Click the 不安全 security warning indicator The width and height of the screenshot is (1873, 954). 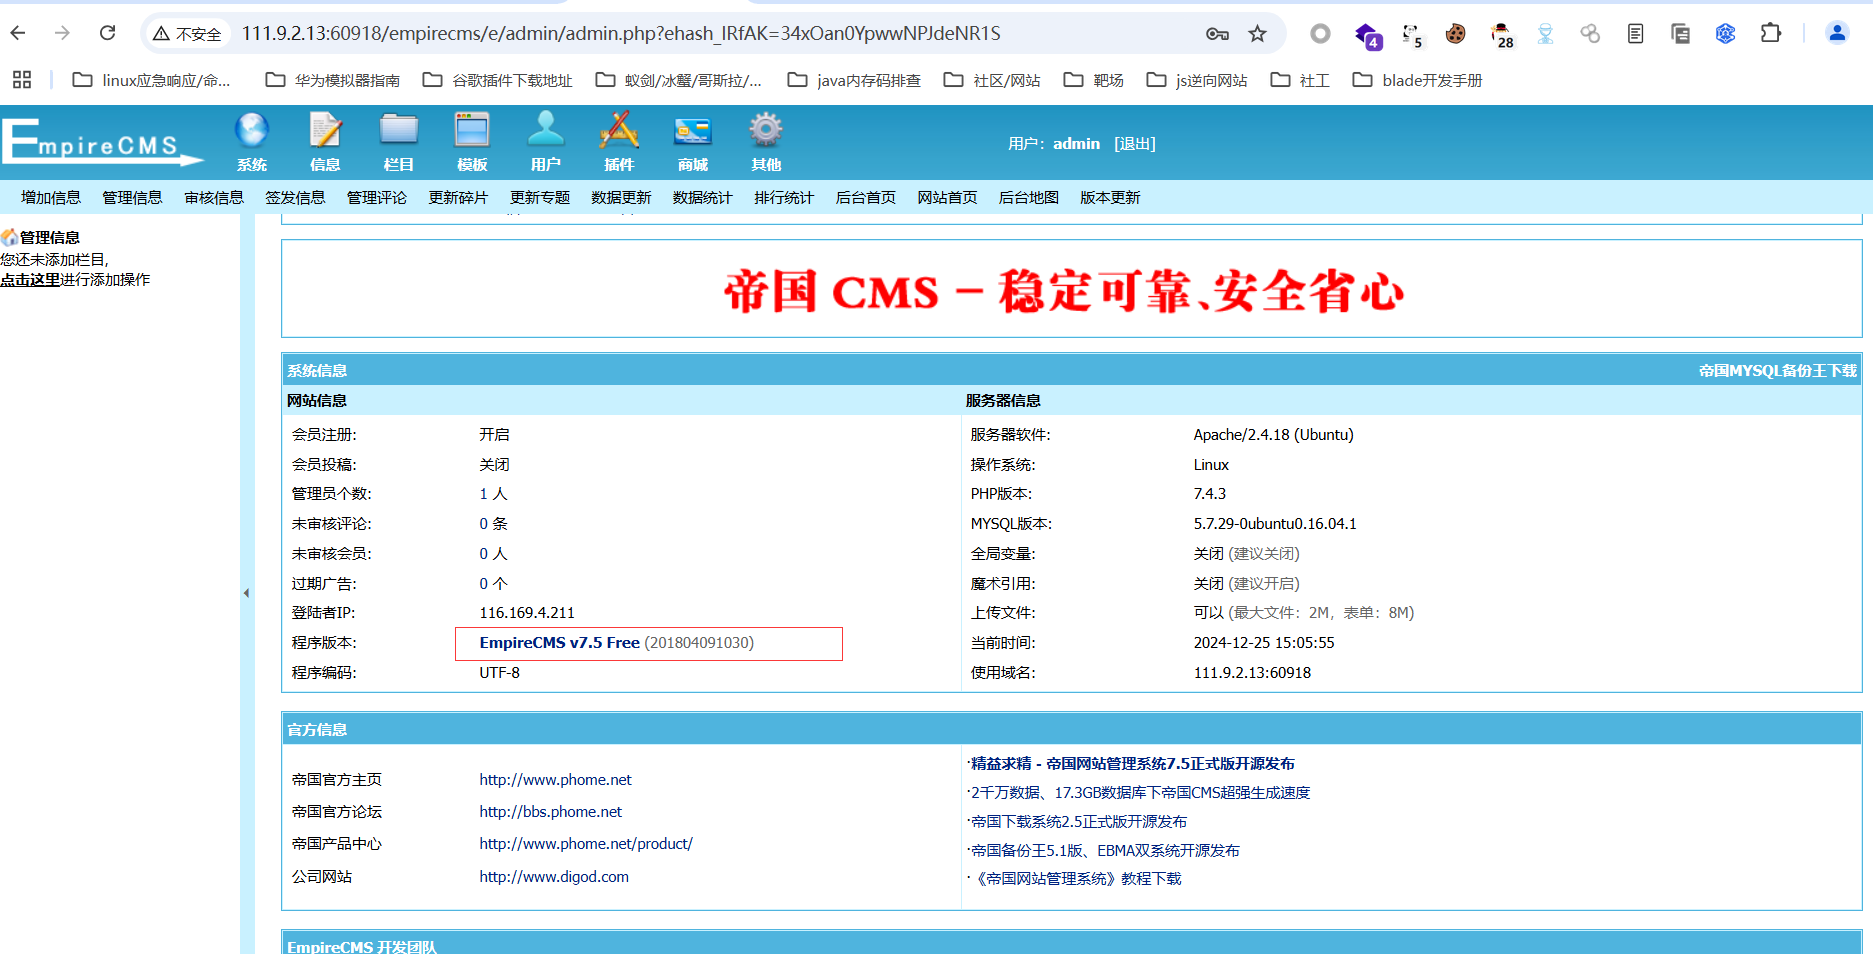coord(187,34)
